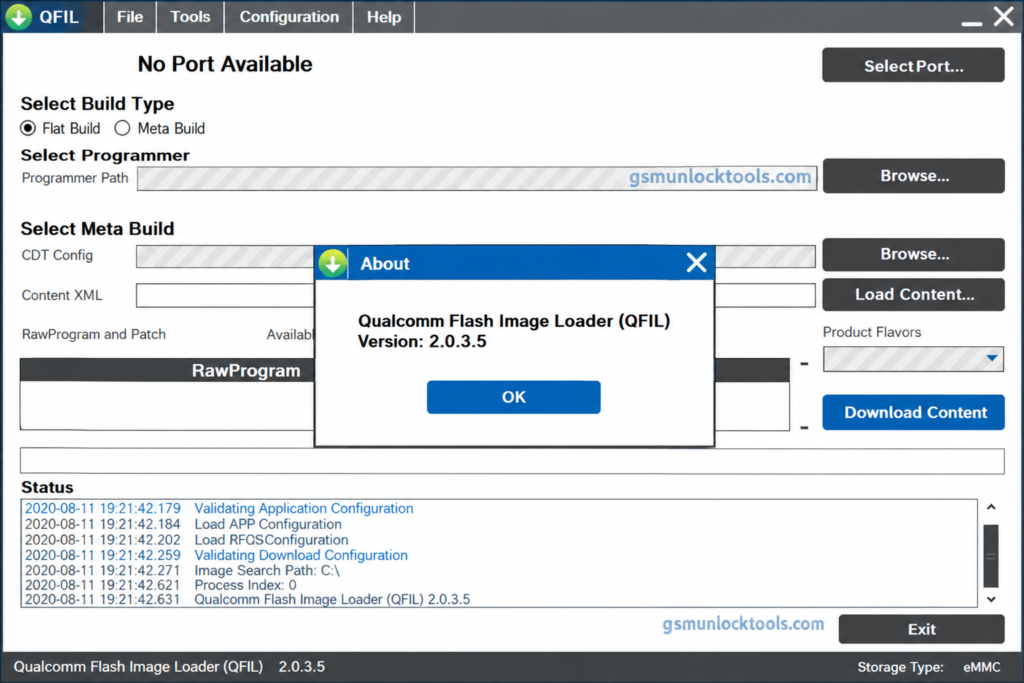Click the Download Content button
This screenshot has width=1024, height=683.
[914, 412]
